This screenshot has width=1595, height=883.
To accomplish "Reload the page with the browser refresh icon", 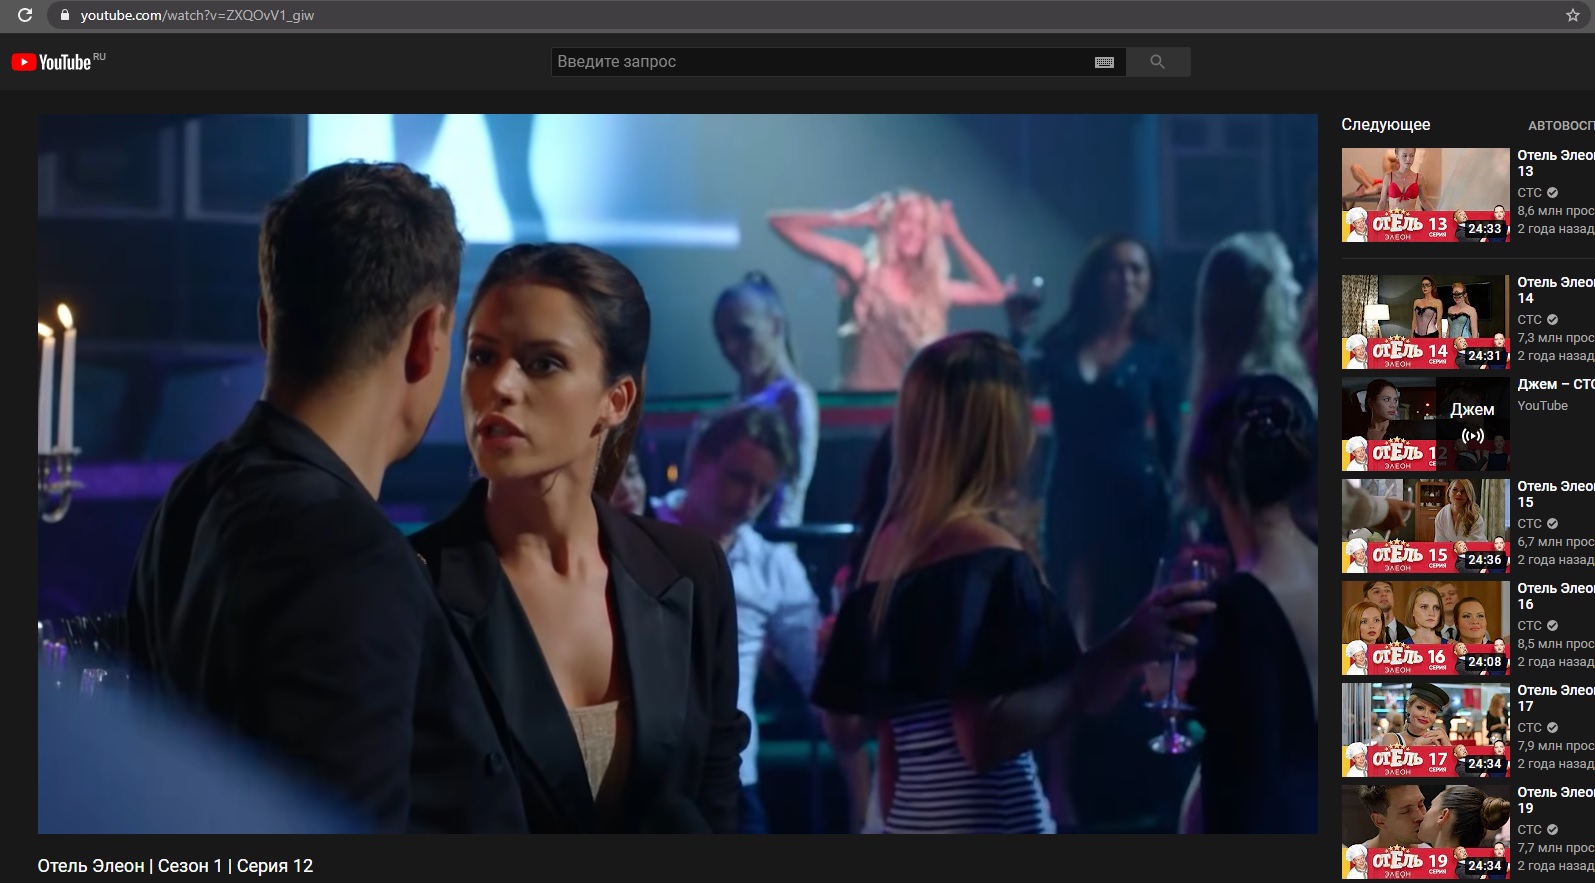I will [25, 15].
